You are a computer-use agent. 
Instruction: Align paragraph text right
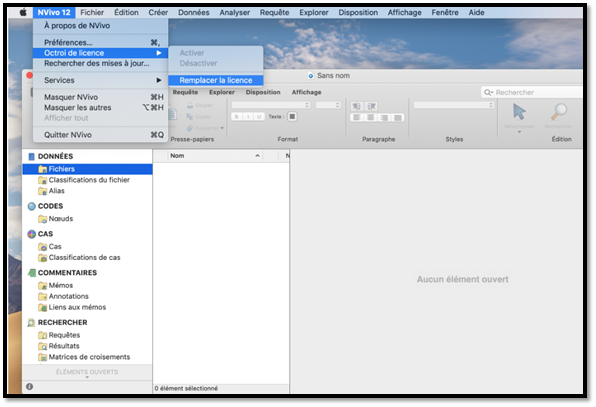pos(384,117)
